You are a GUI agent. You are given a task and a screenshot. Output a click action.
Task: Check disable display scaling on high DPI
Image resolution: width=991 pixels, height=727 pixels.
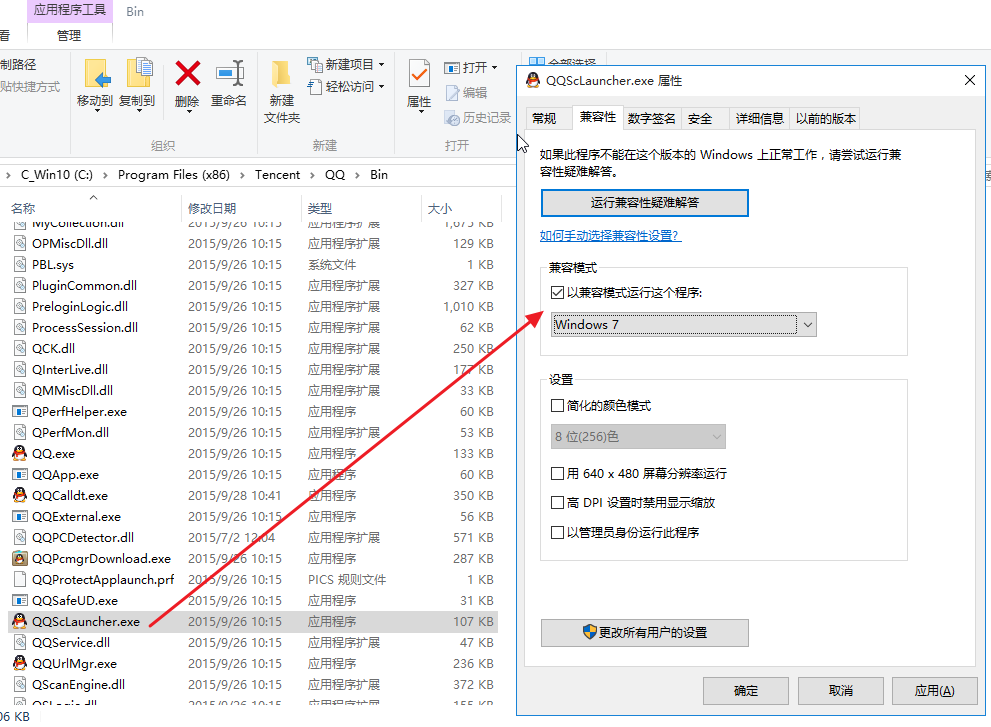pos(557,503)
